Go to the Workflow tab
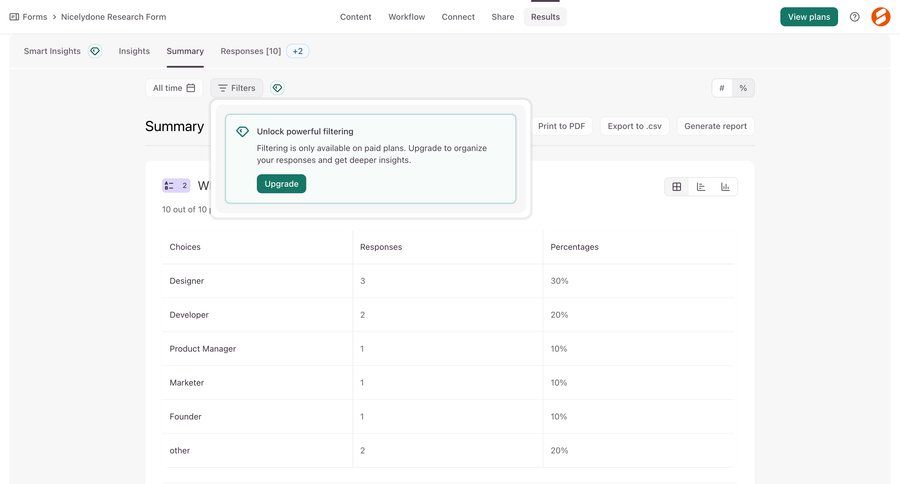Screen dimensions: 900x484 (406, 17)
